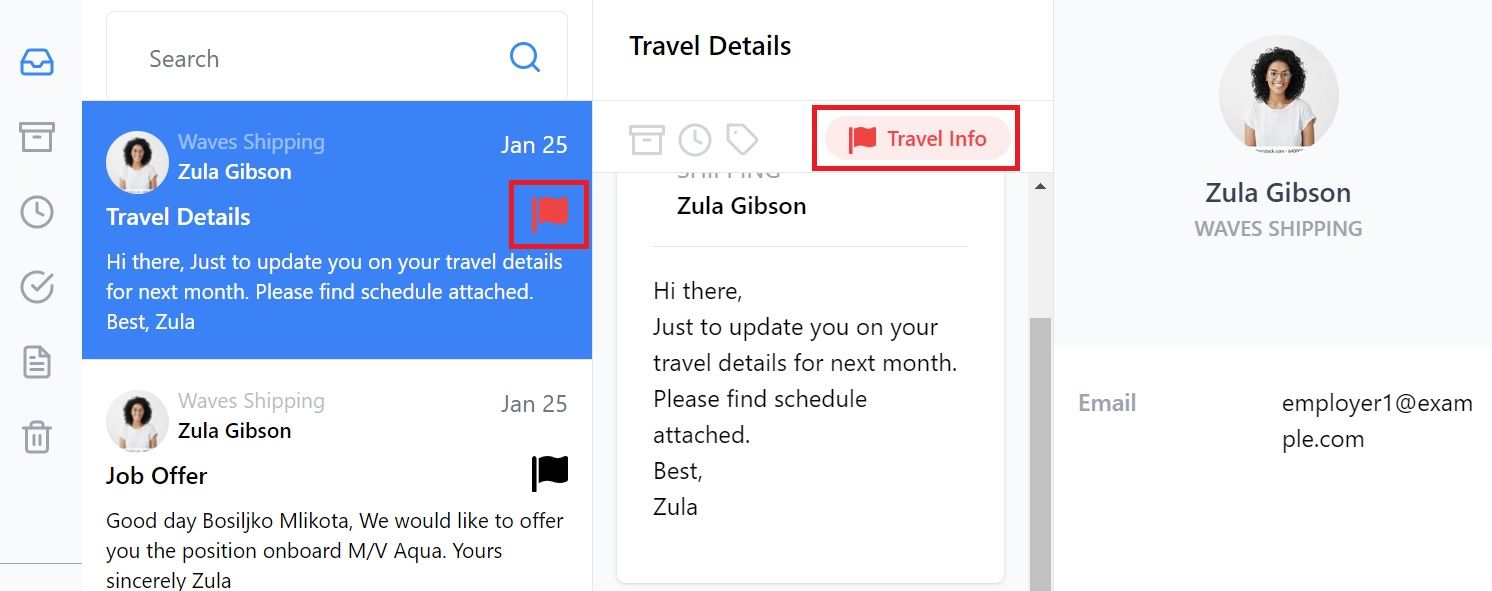Click Zula Gibson's large profile photo
Screen dimensions: 1492x591
1278,95
